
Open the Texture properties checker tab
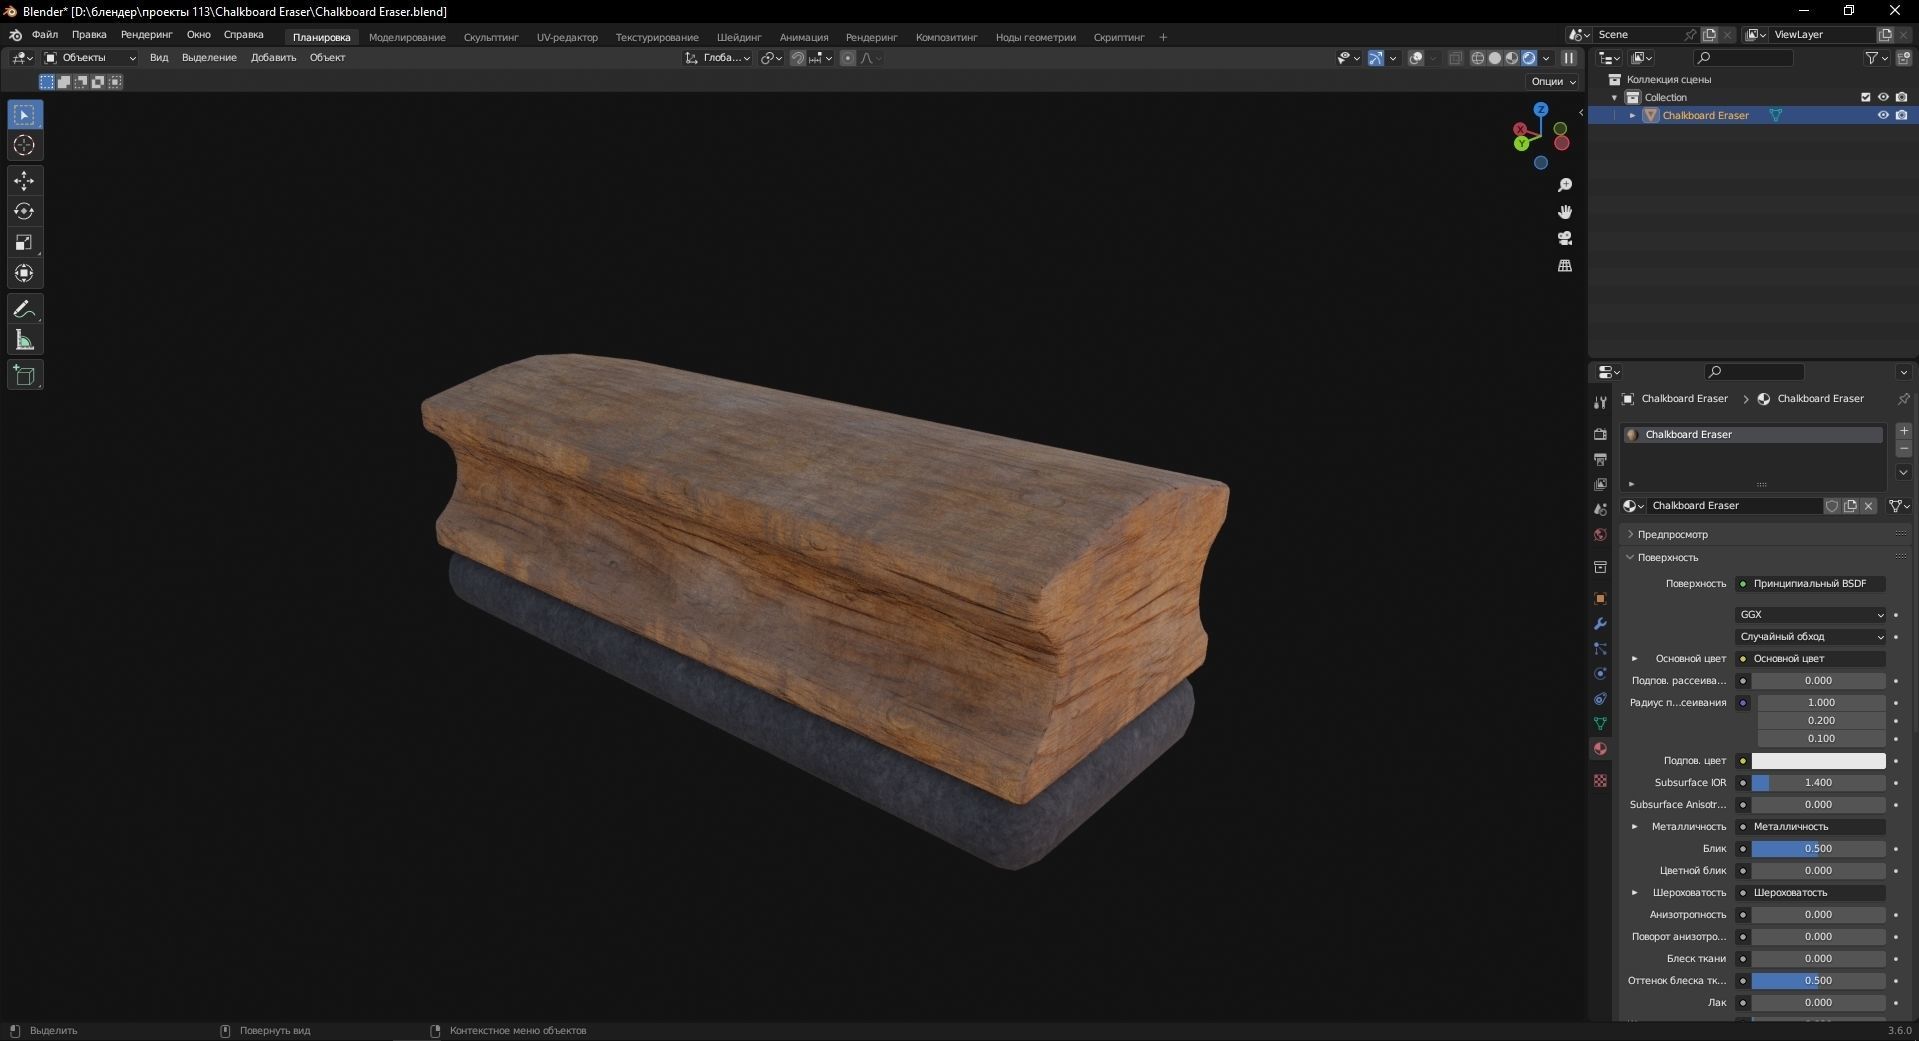[1600, 780]
